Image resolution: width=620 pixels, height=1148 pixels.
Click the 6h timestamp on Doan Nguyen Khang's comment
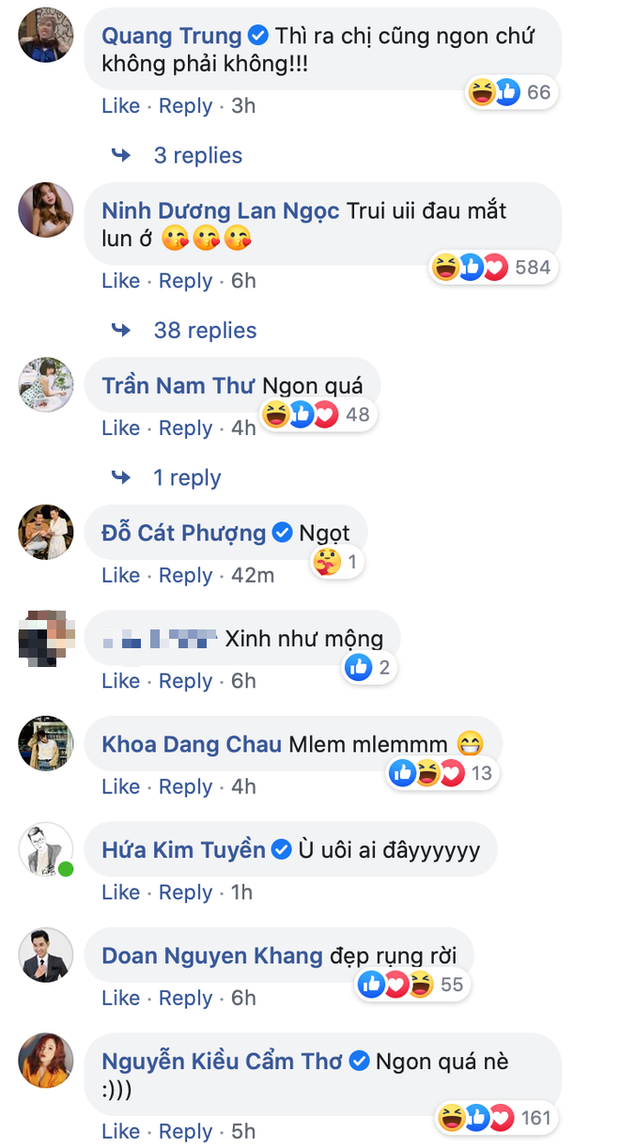(x=244, y=998)
